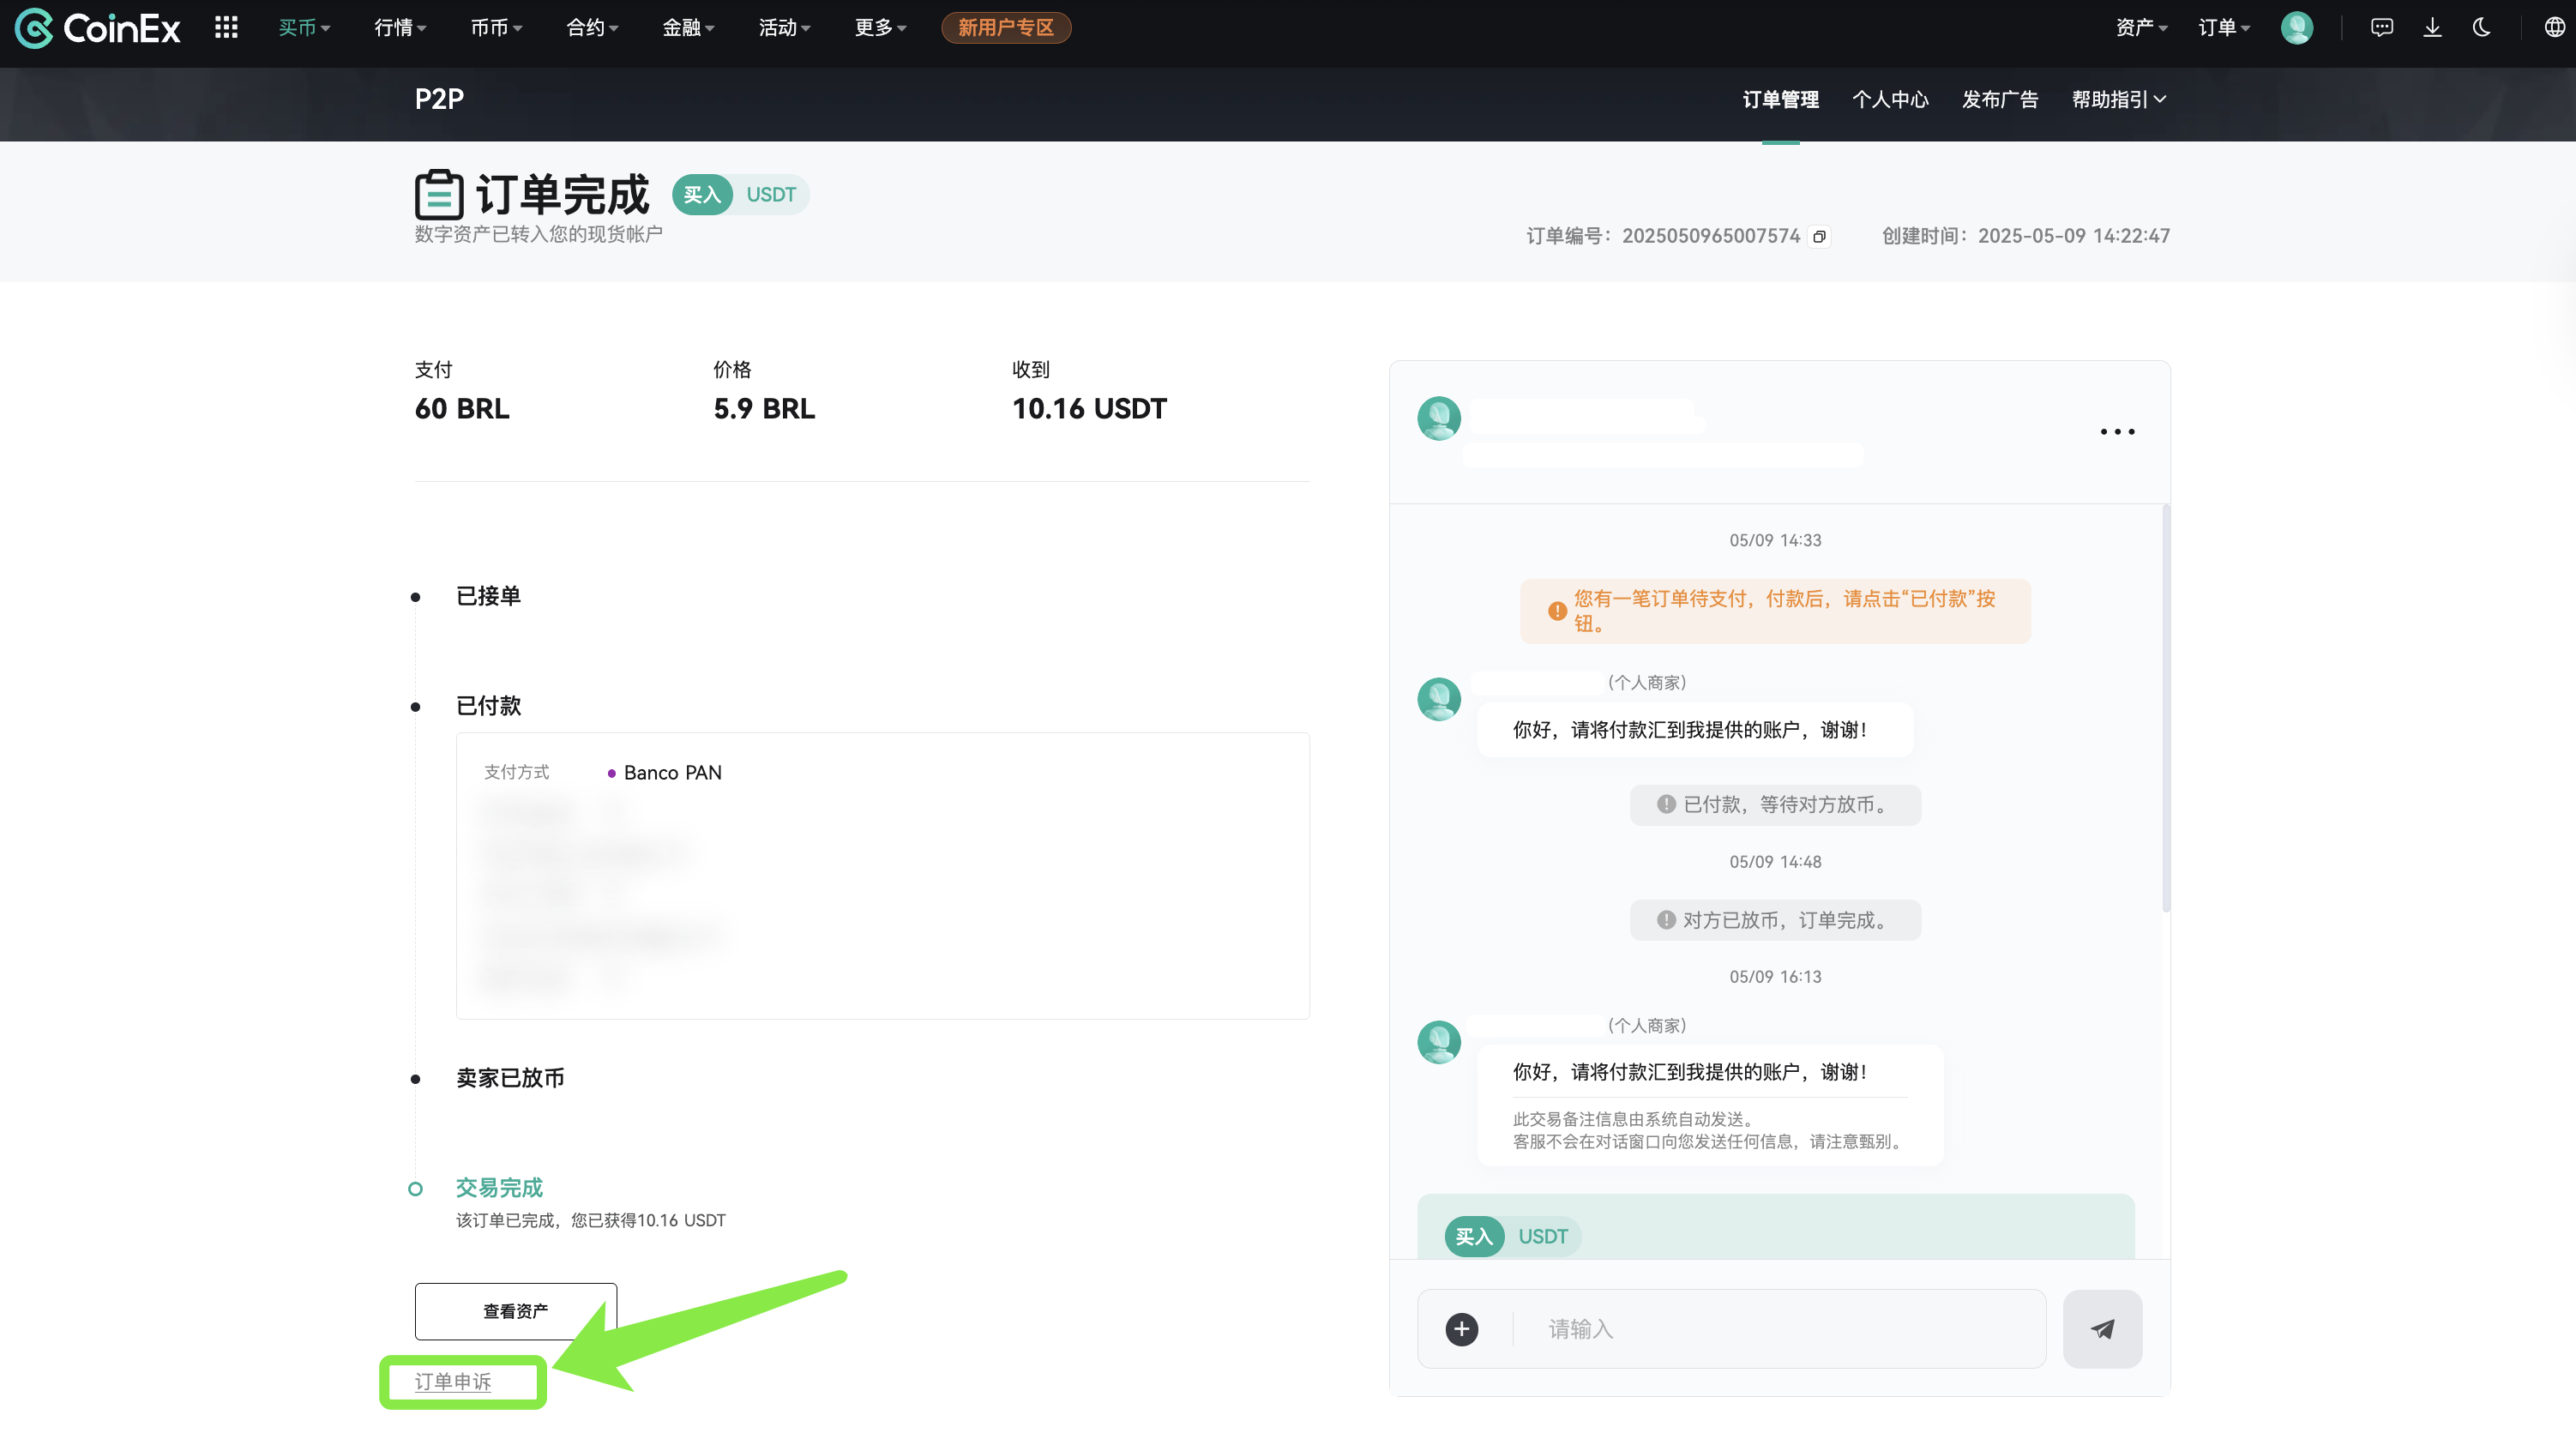The width and height of the screenshot is (2576, 1439).
Task: Click the CoinEx logo
Action: [x=97, y=27]
